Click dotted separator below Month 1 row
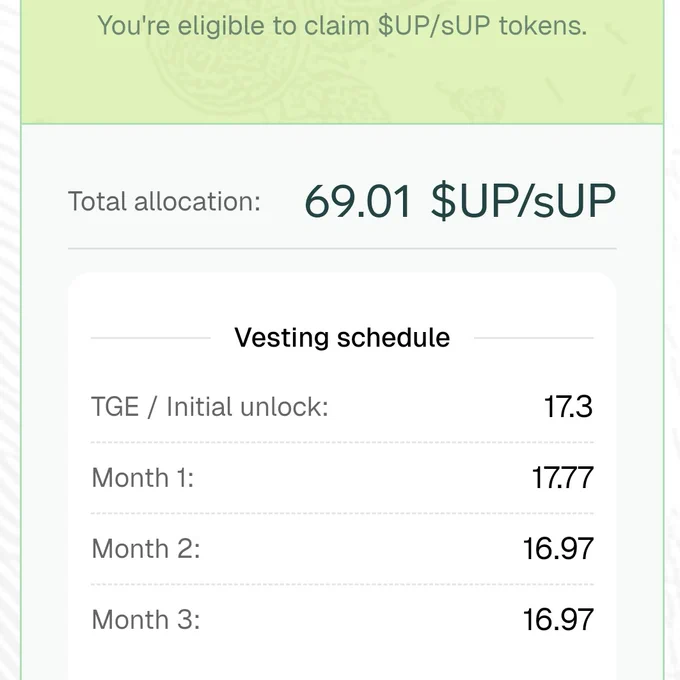Screen dimensions: 680x680 pyautogui.click(x=342, y=513)
